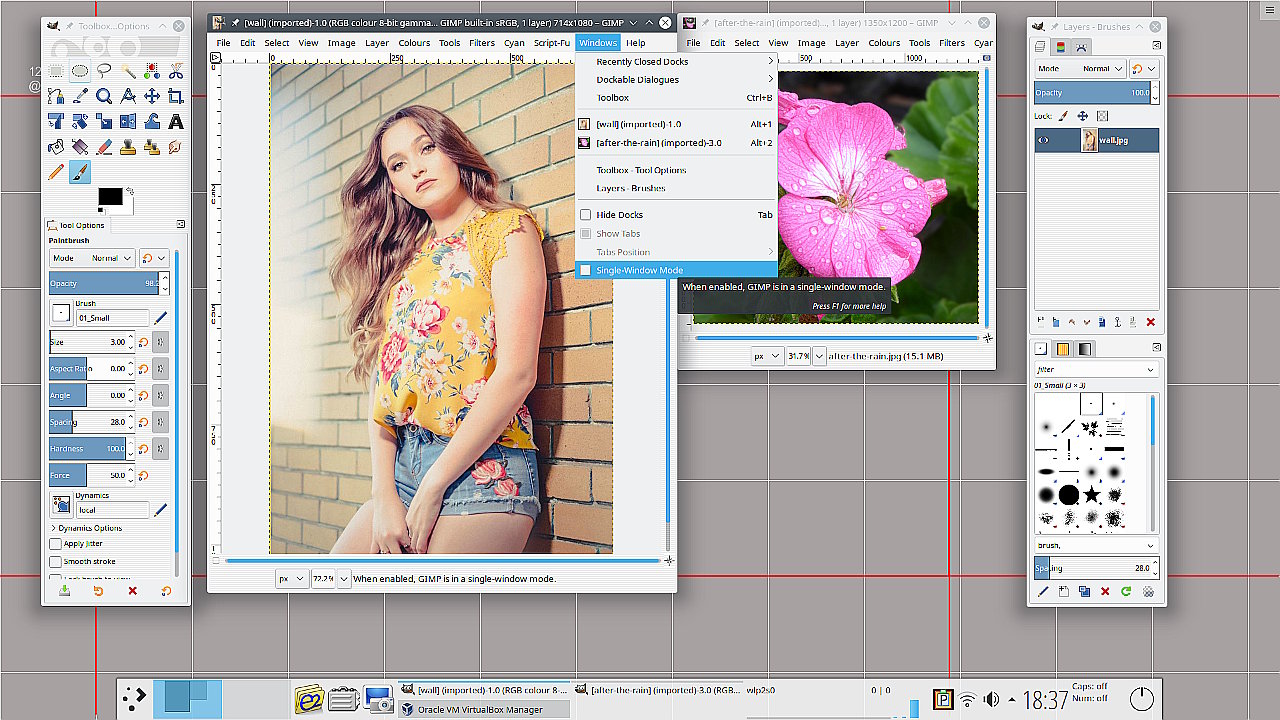
Task: Toggle lock position icon in Layers
Action: [x=1083, y=116]
